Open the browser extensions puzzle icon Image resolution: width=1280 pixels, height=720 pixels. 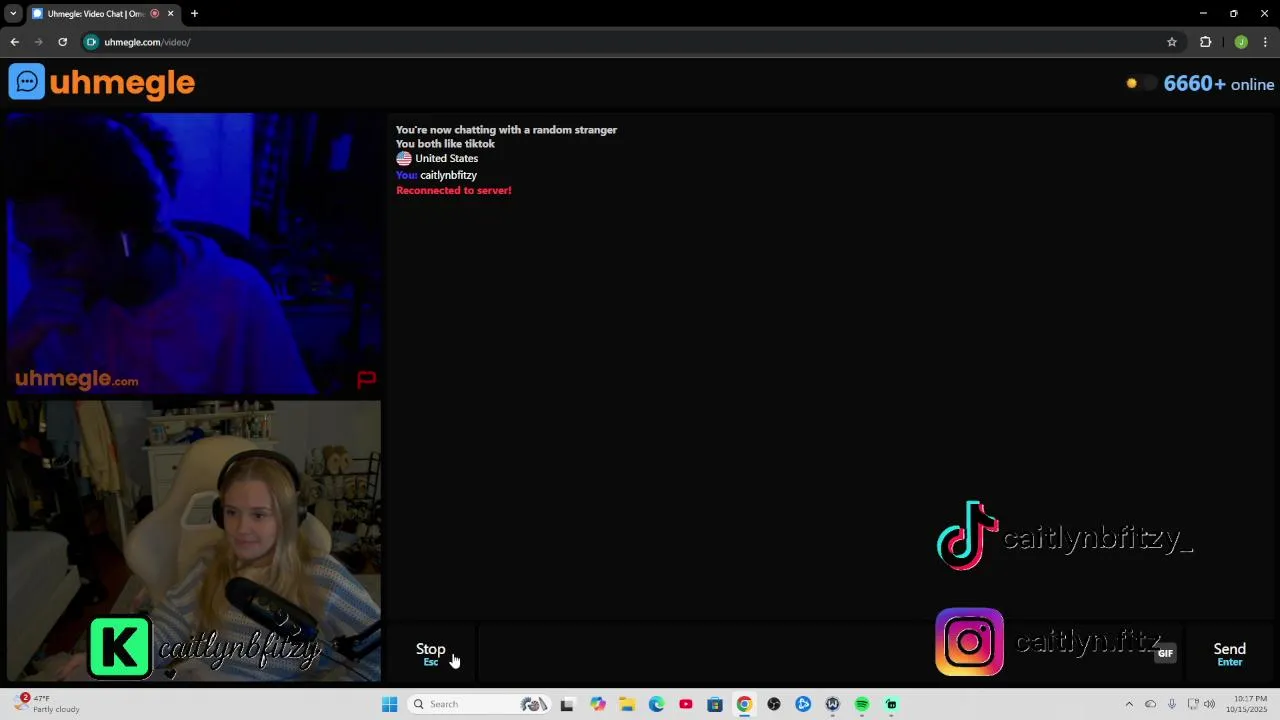click(1205, 42)
